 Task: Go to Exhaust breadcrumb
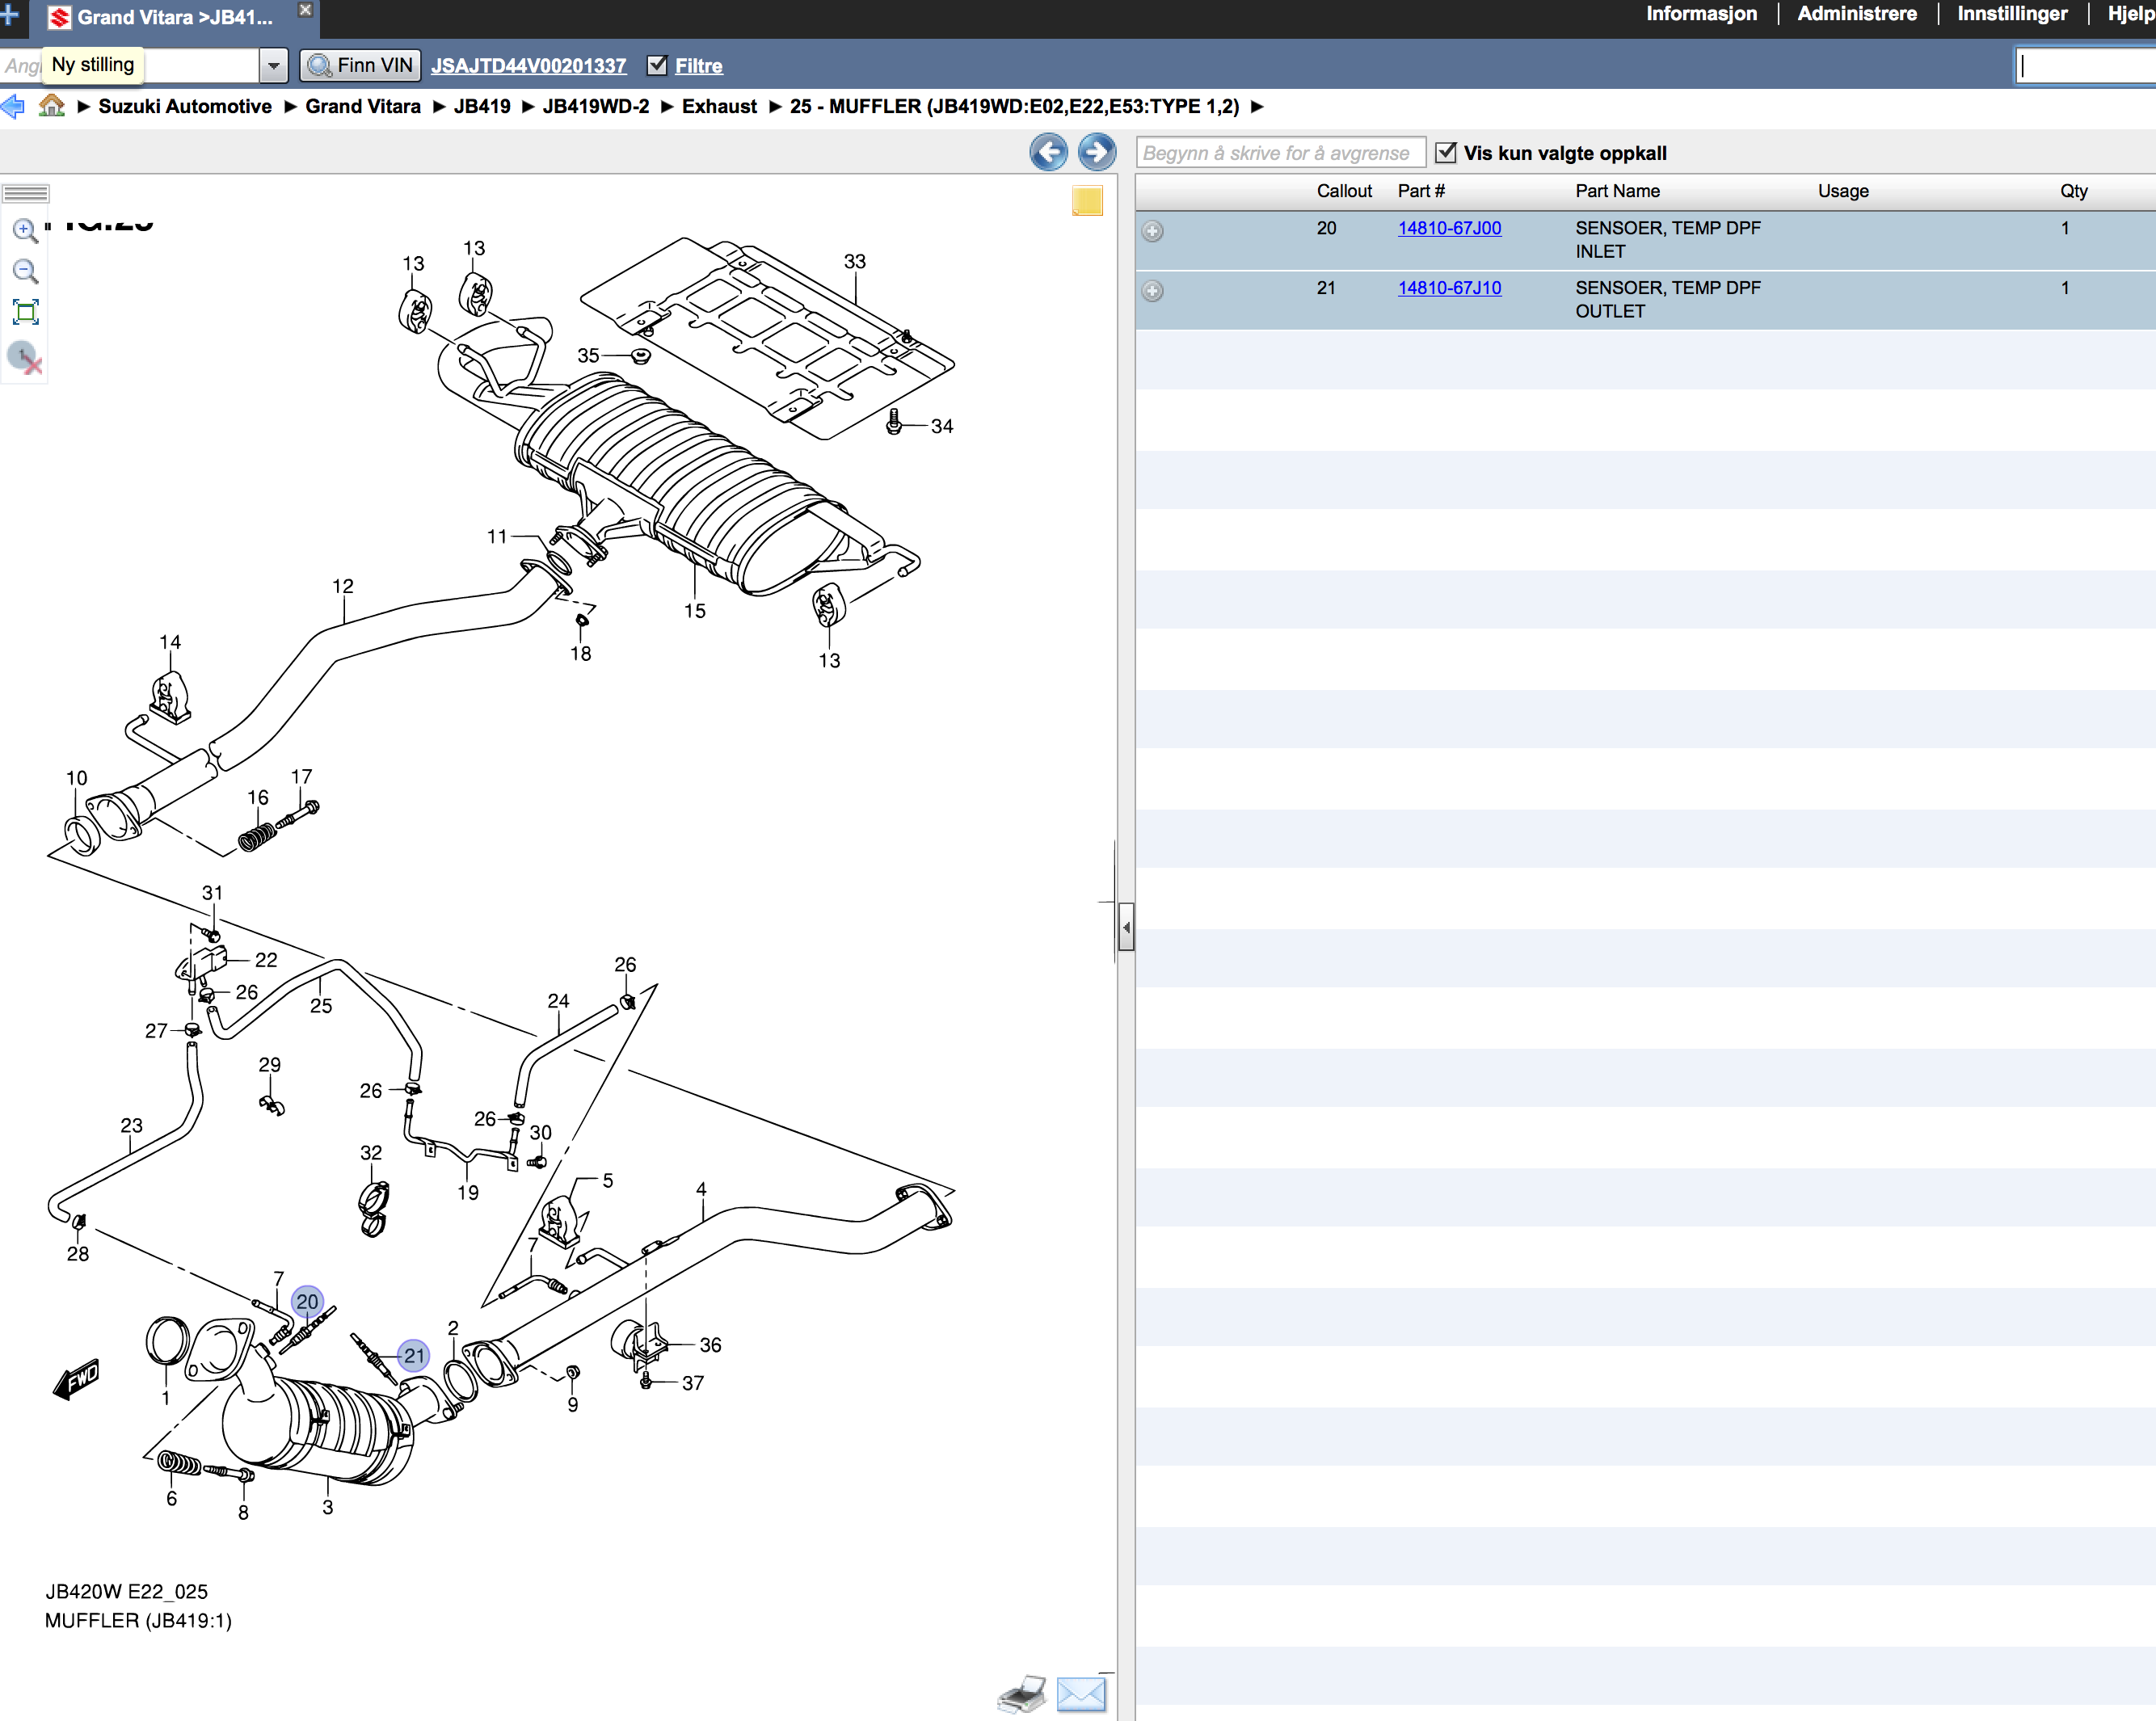point(719,106)
